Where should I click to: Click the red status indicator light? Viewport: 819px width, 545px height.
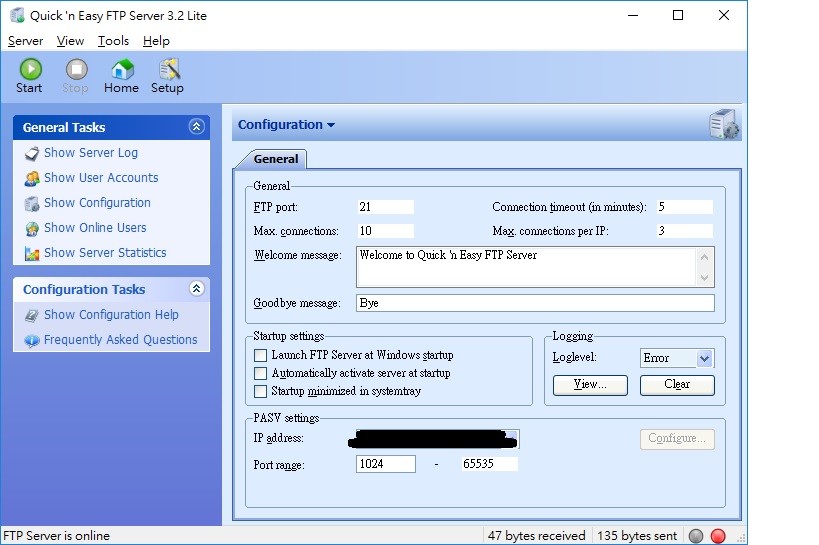718,536
